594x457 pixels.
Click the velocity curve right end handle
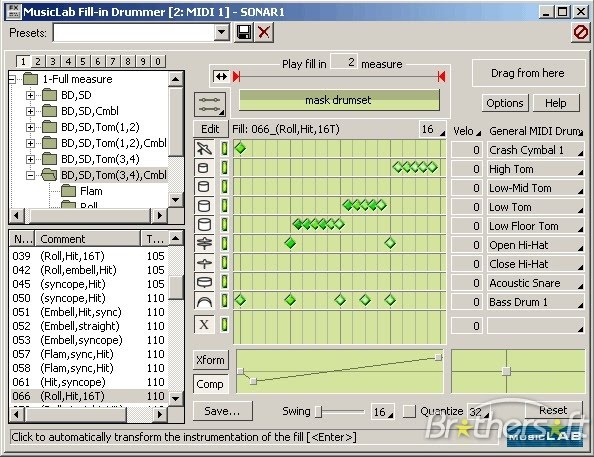pos(438,357)
